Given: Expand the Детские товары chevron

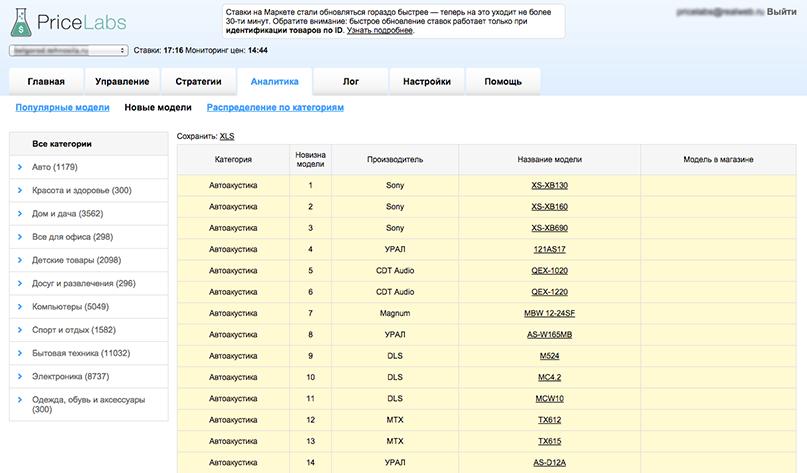Looking at the screenshot, I should [x=20, y=260].
